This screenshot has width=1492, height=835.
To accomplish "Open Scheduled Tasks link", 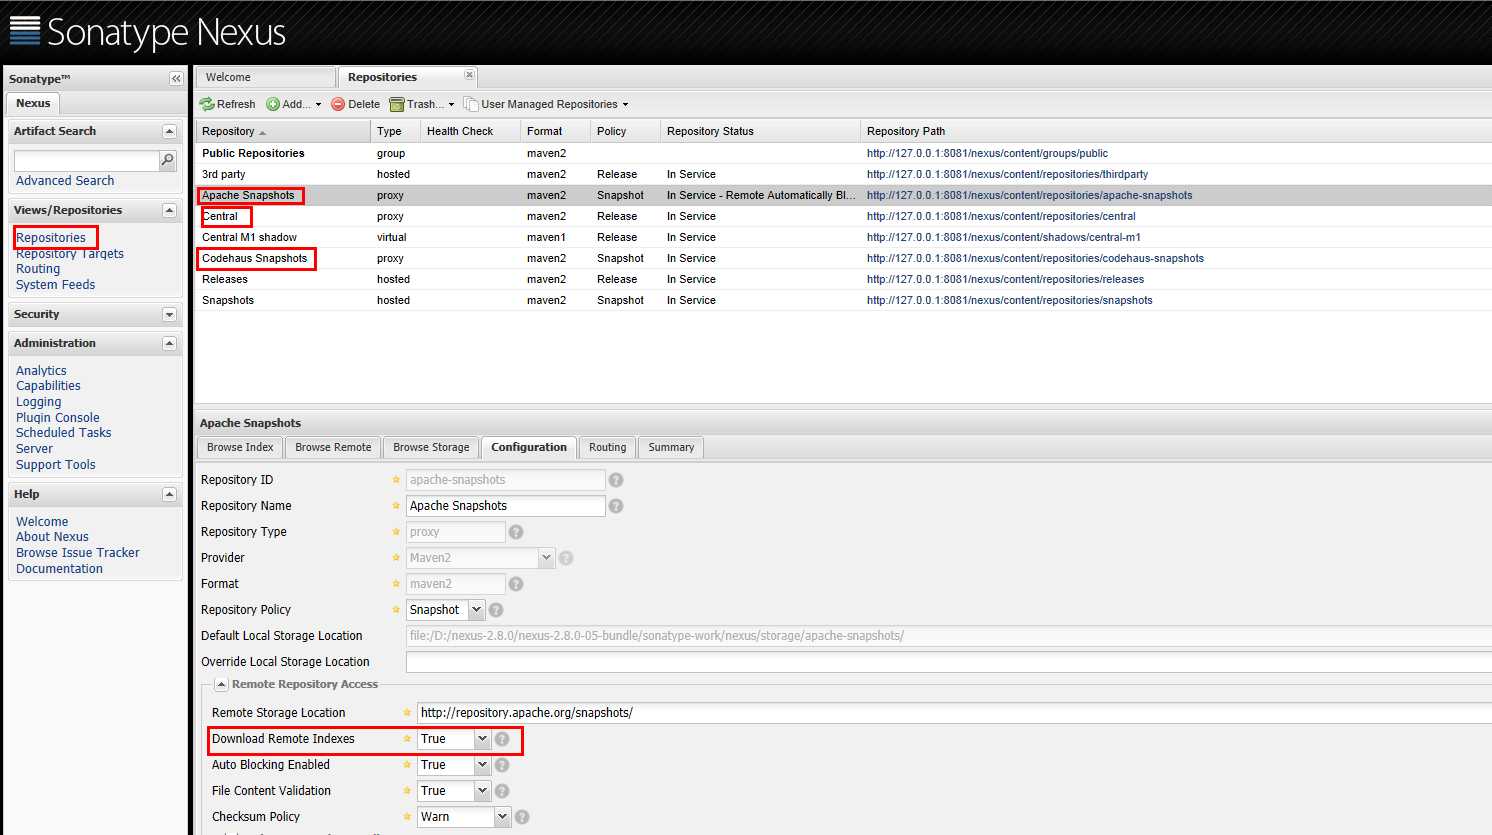I will [x=64, y=433].
